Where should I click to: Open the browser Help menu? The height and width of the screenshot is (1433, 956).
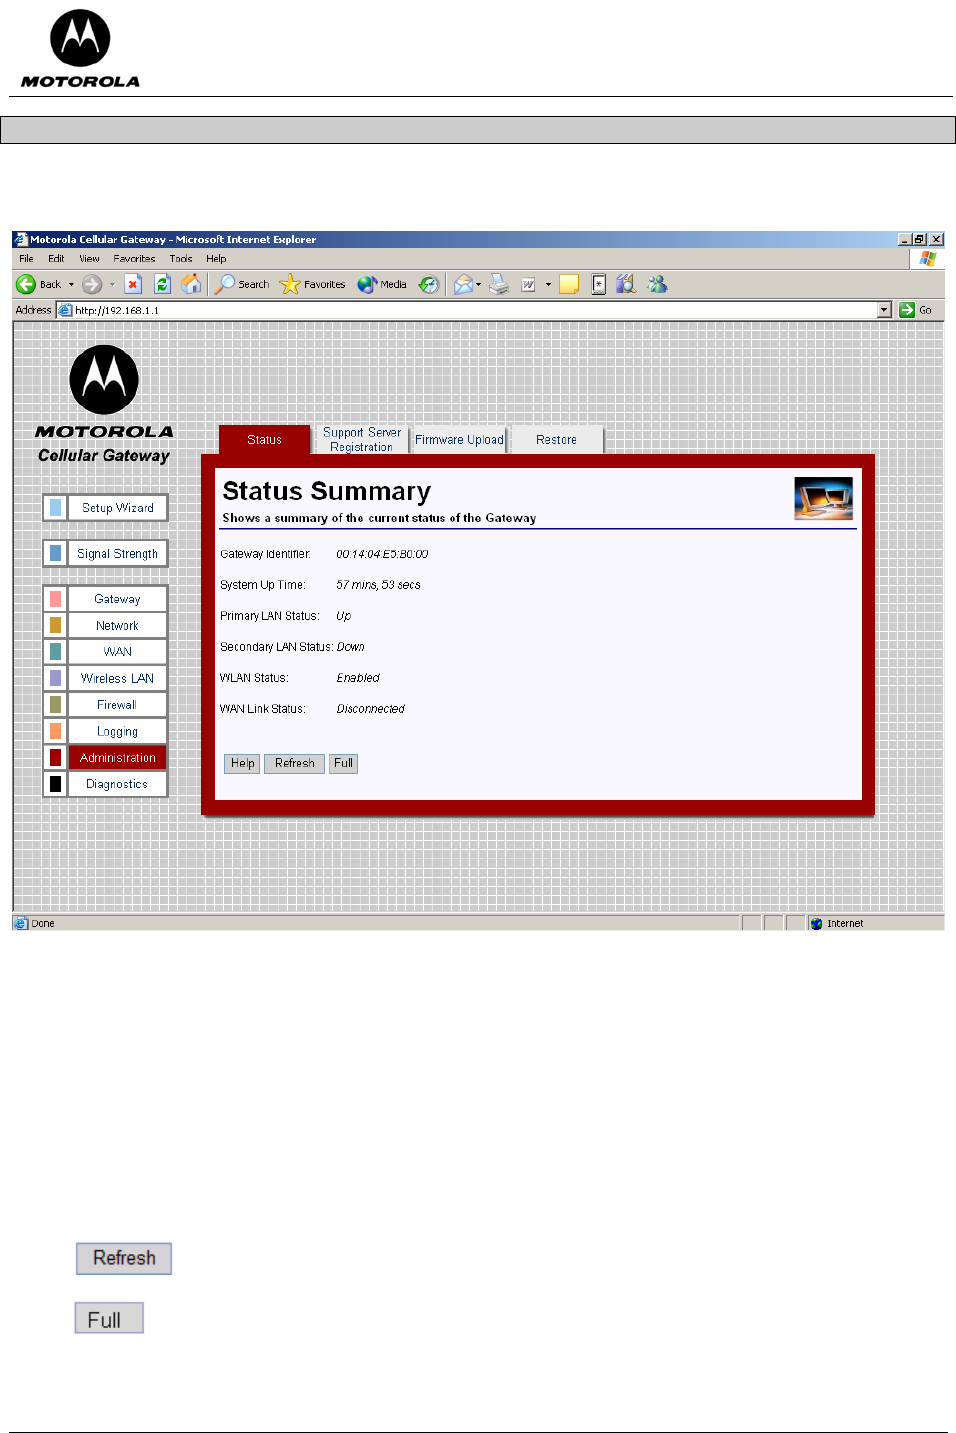pyautogui.click(x=216, y=258)
